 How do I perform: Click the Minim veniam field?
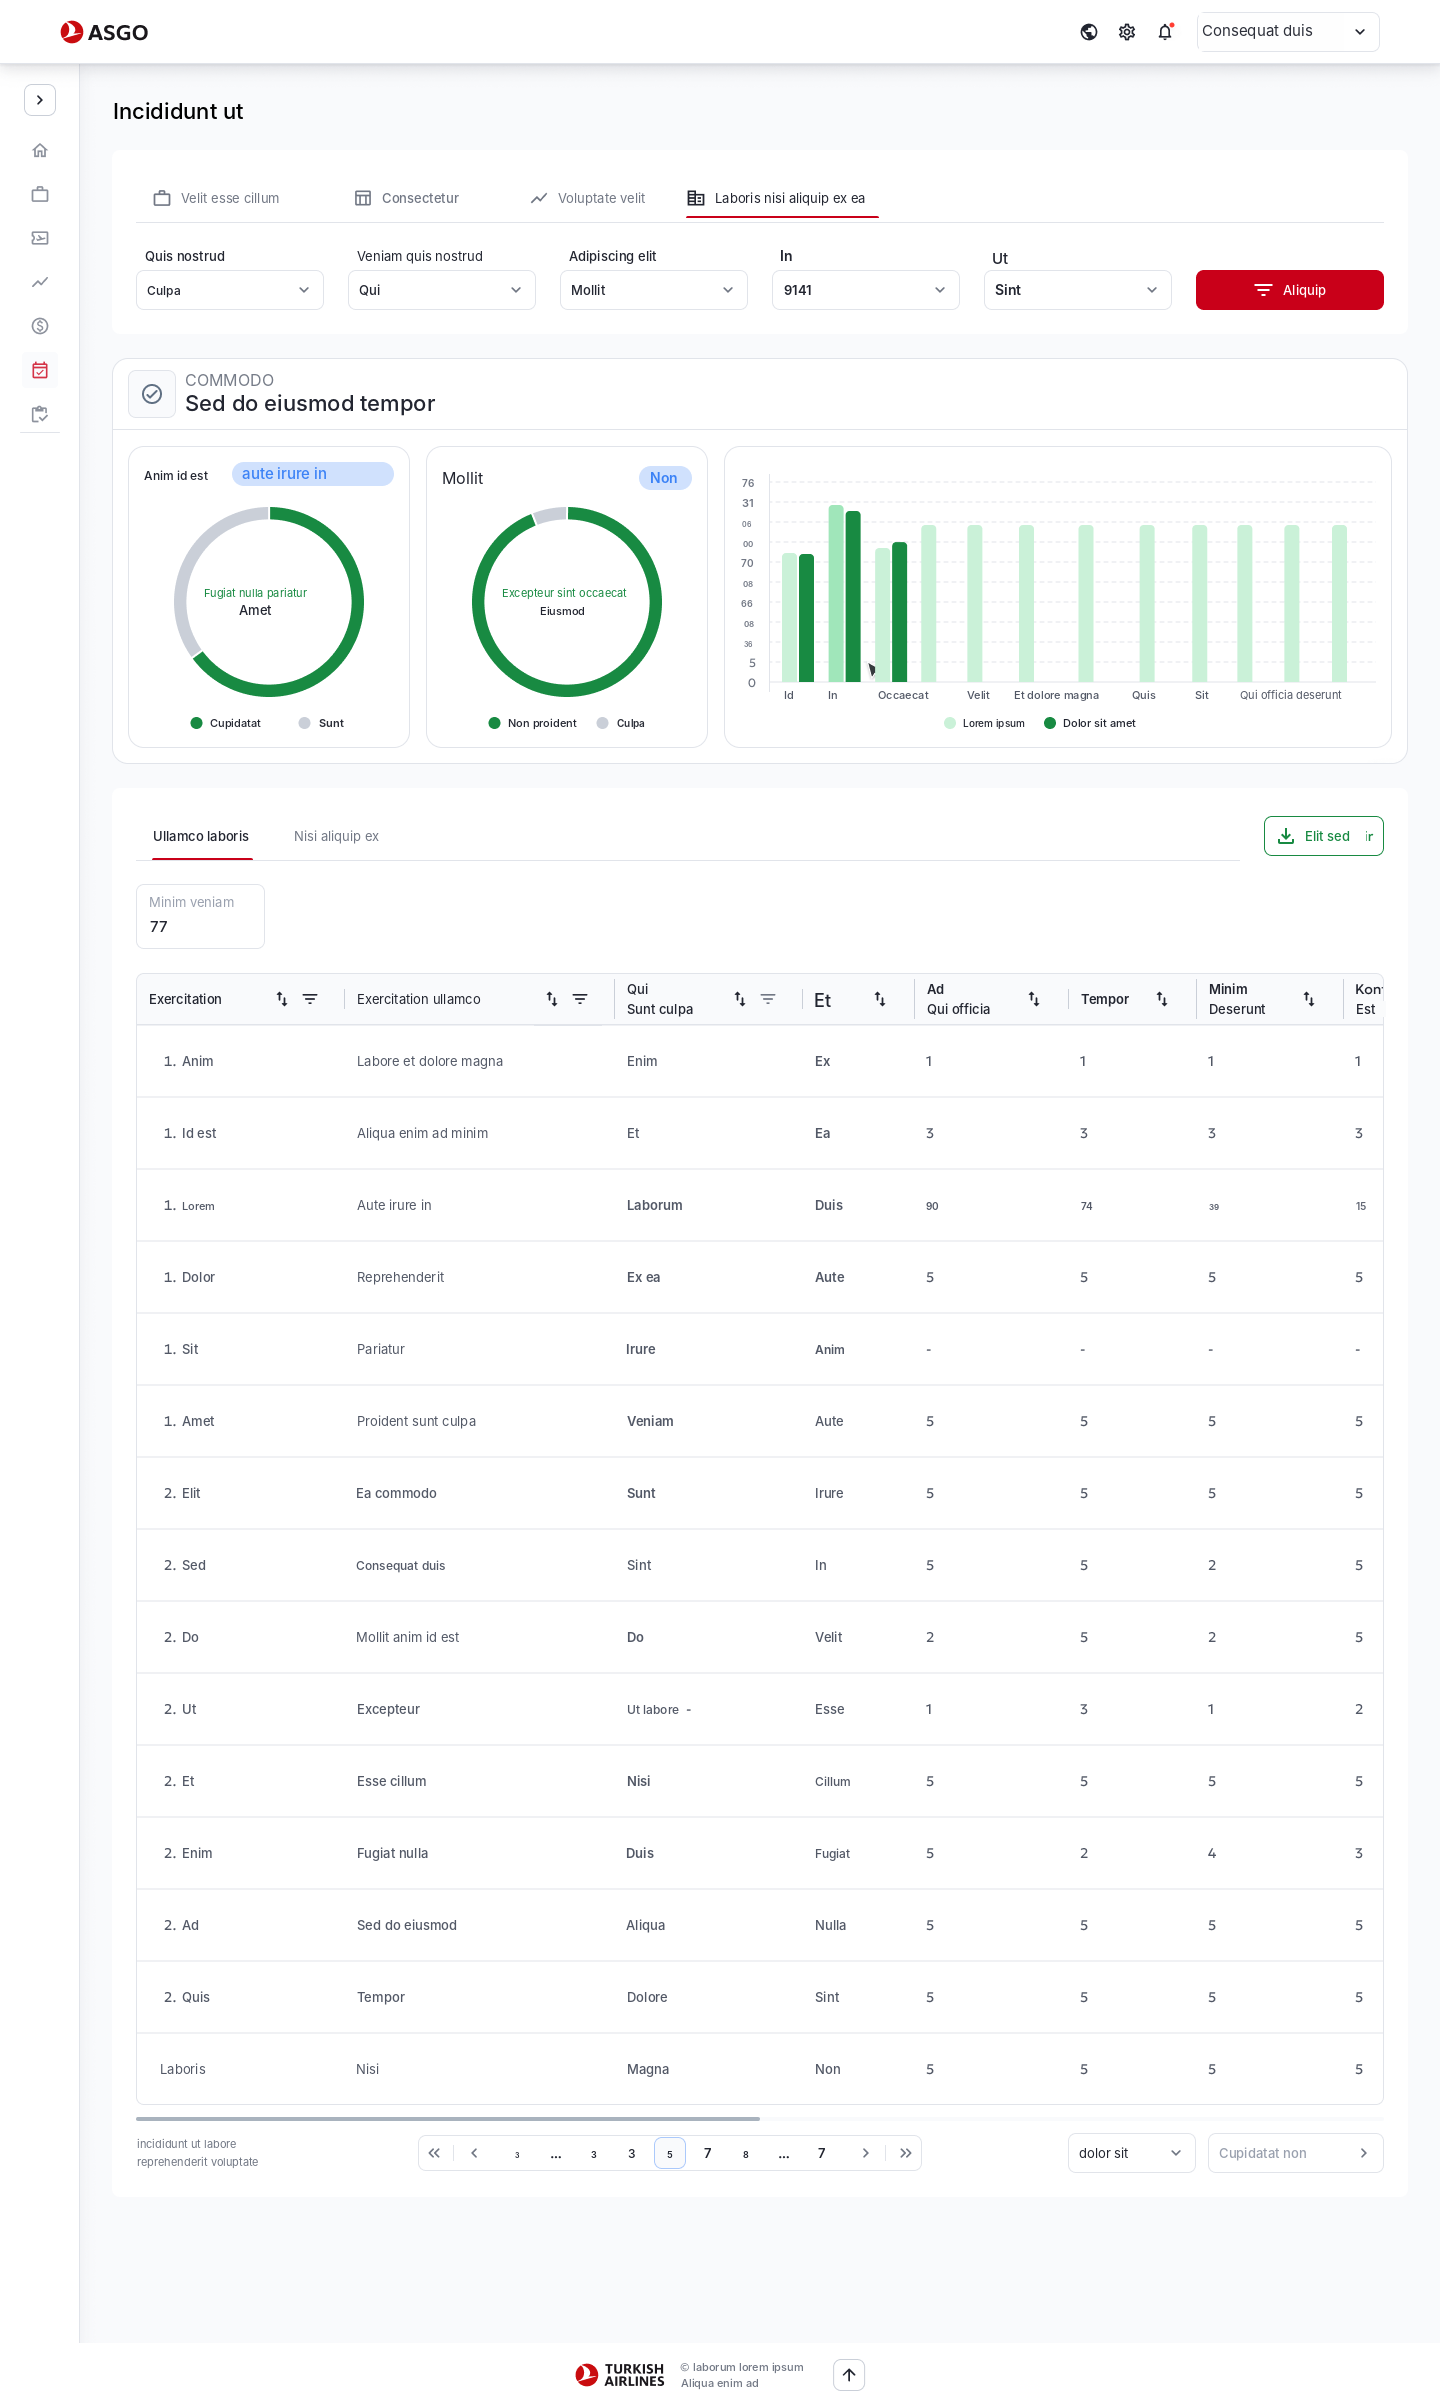click(200, 916)
